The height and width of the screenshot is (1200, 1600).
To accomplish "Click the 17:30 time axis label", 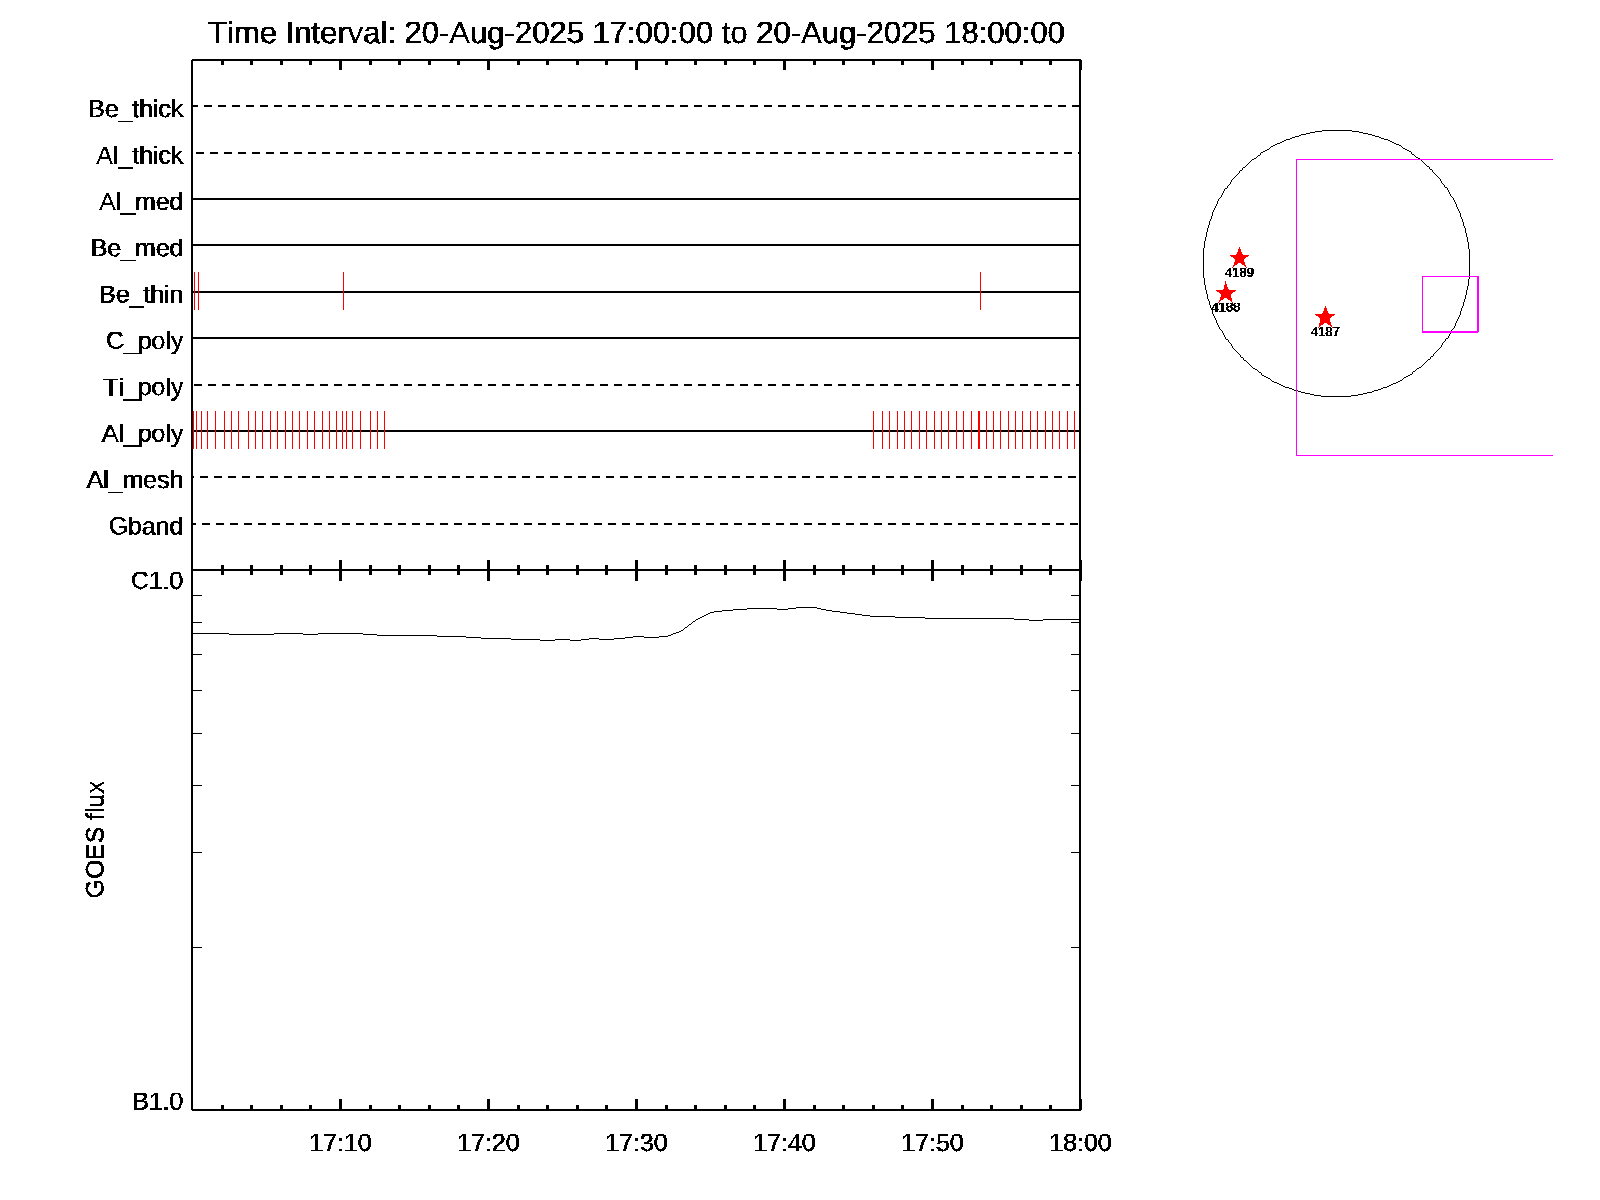I will click(x=636, y=1143).
